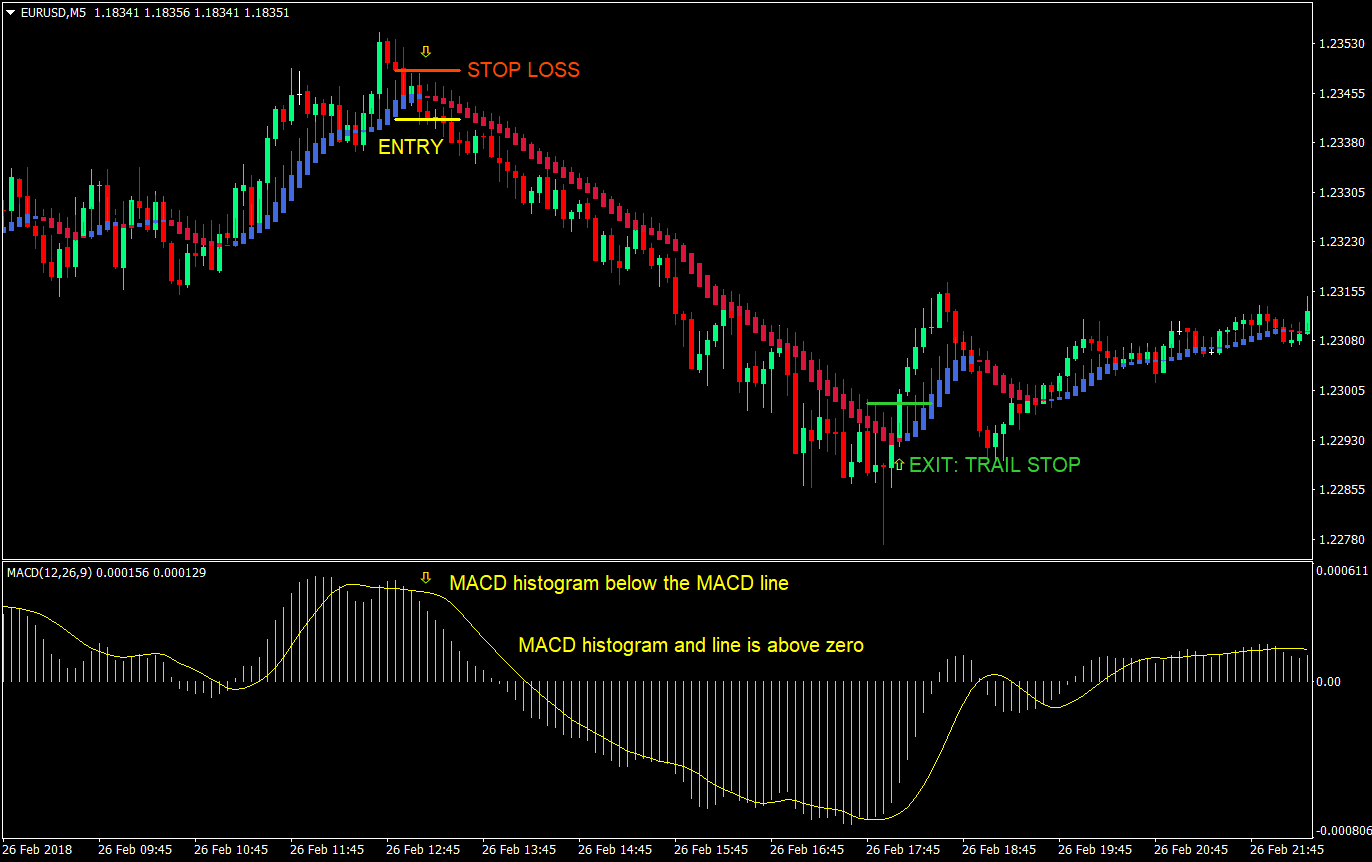Select the red stop loss horizontal line
Image resolution: width=1372 pixels, height=862 pixels.
point(428,70)
